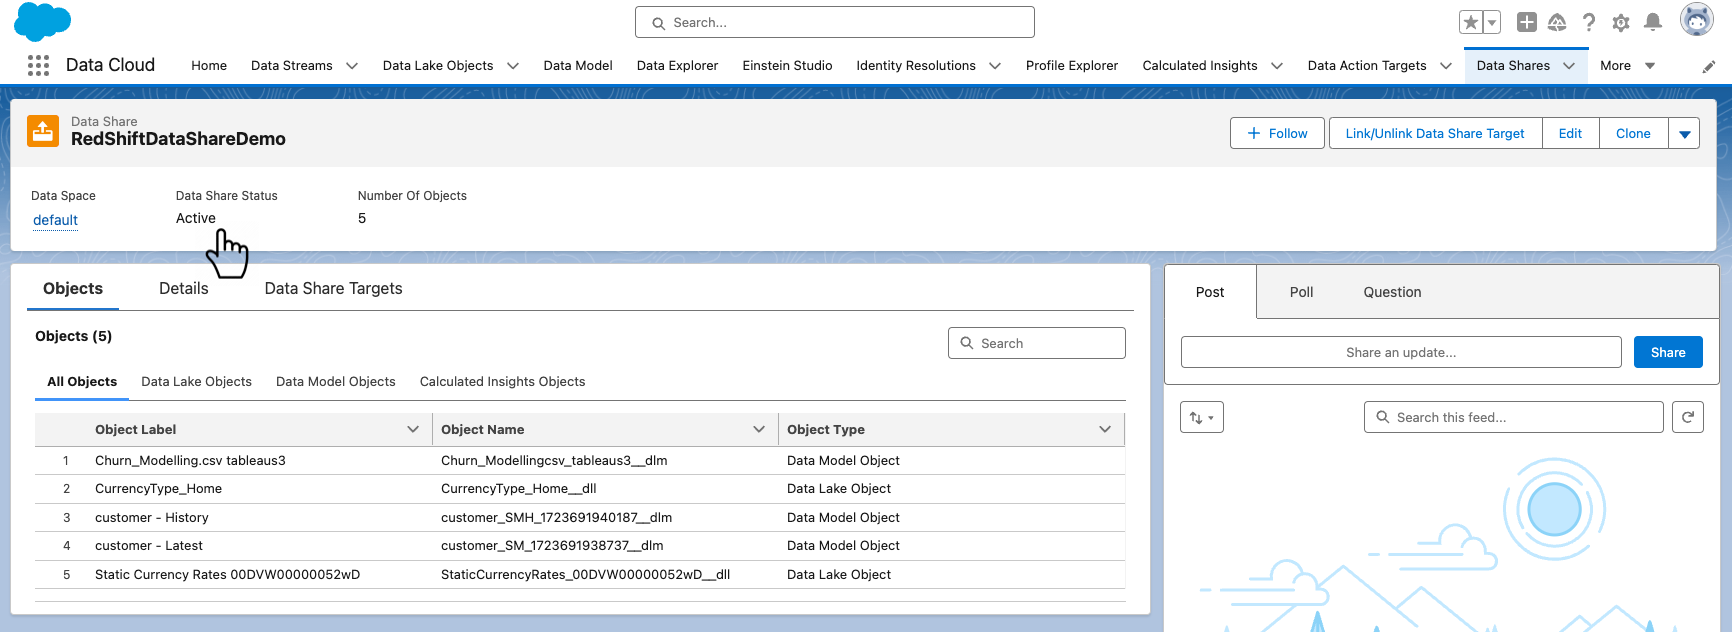Open the user profile avatar
1732x632 pixels.
point(1696,19)
